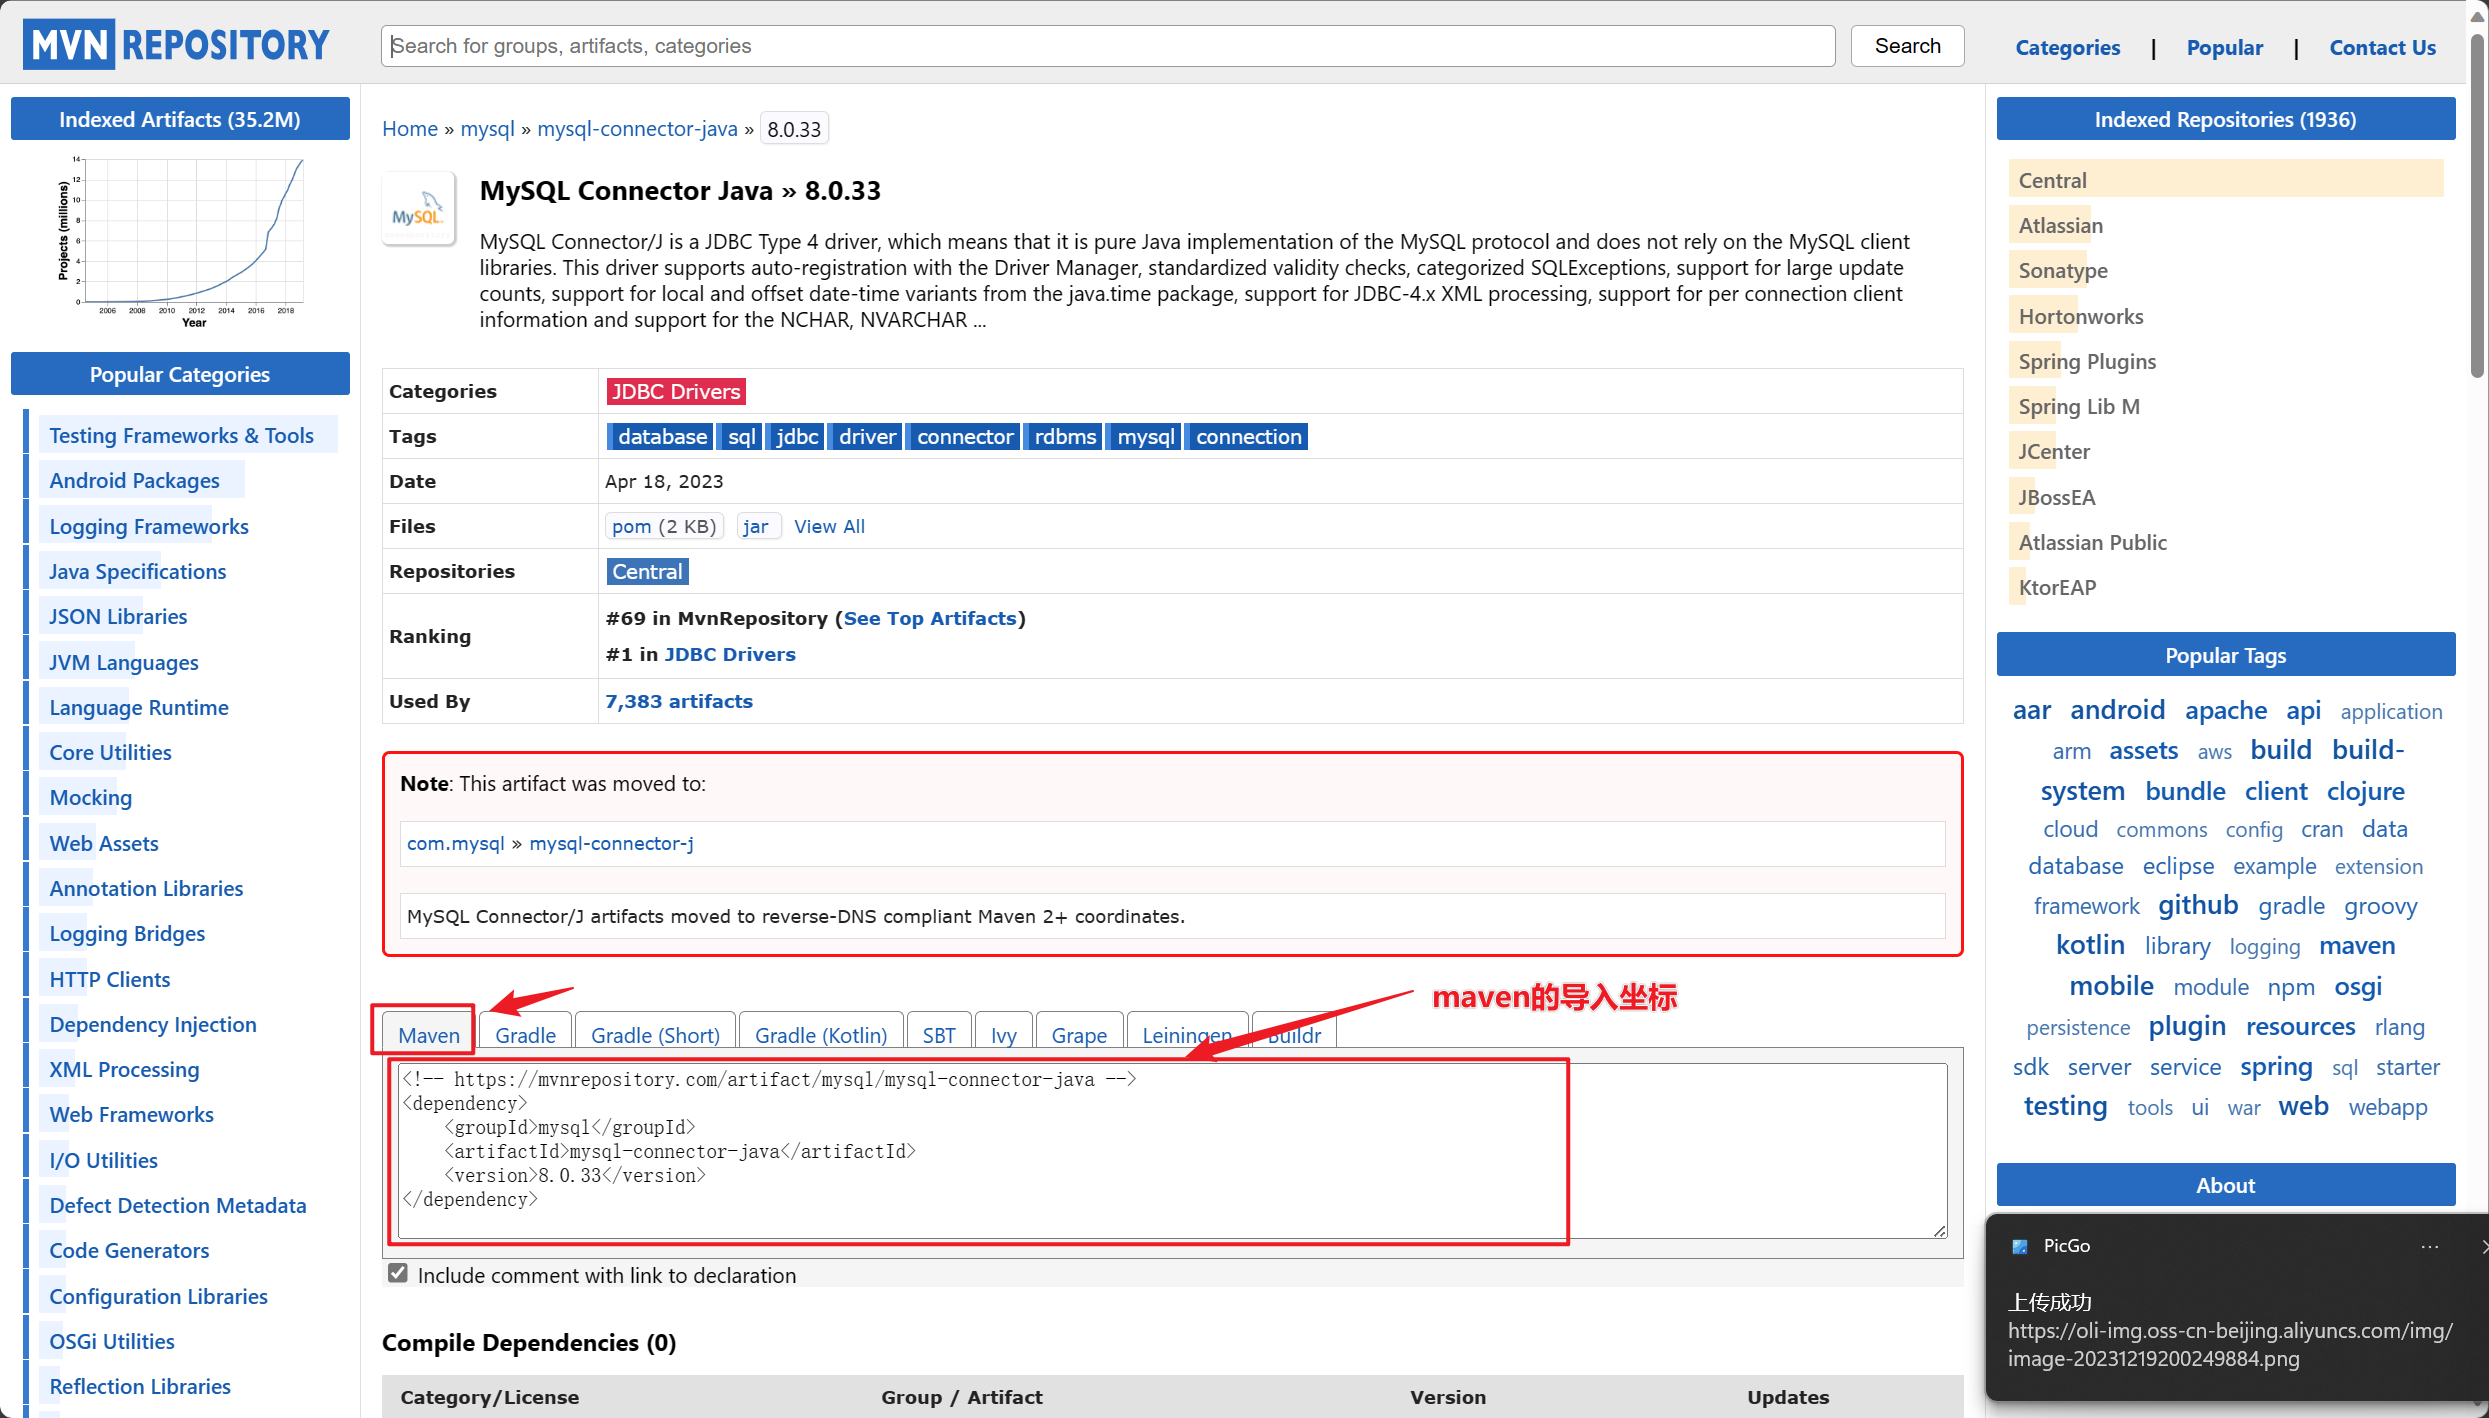Open Categories in top navigation

pos(2067,47)
